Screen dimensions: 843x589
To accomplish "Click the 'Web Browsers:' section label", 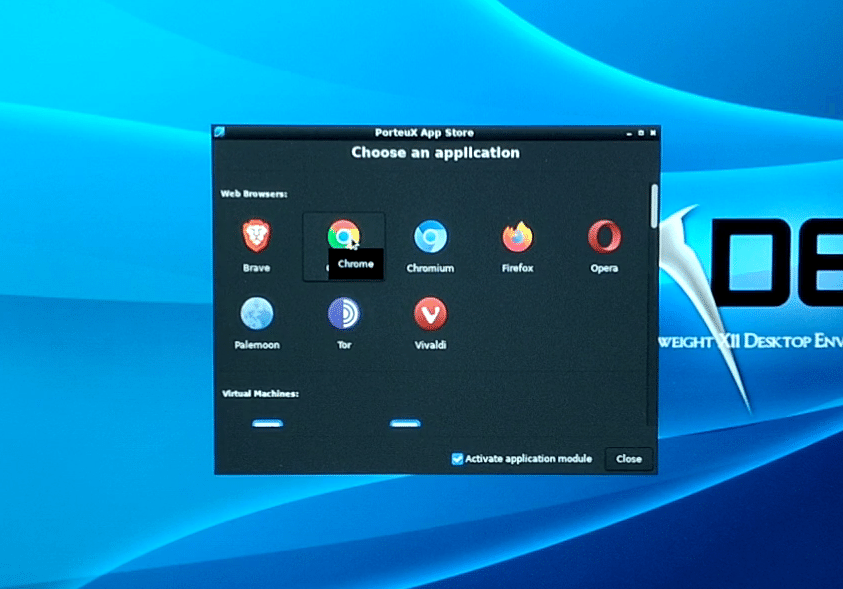I will (254, 194).
